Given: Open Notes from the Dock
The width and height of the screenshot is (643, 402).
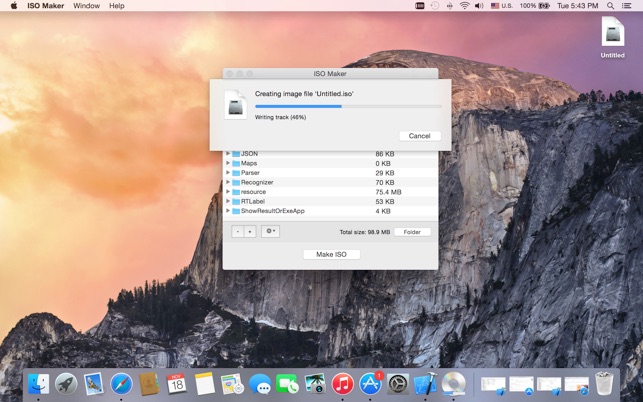Looking at the screenshot, I should [x=204, y=385].
